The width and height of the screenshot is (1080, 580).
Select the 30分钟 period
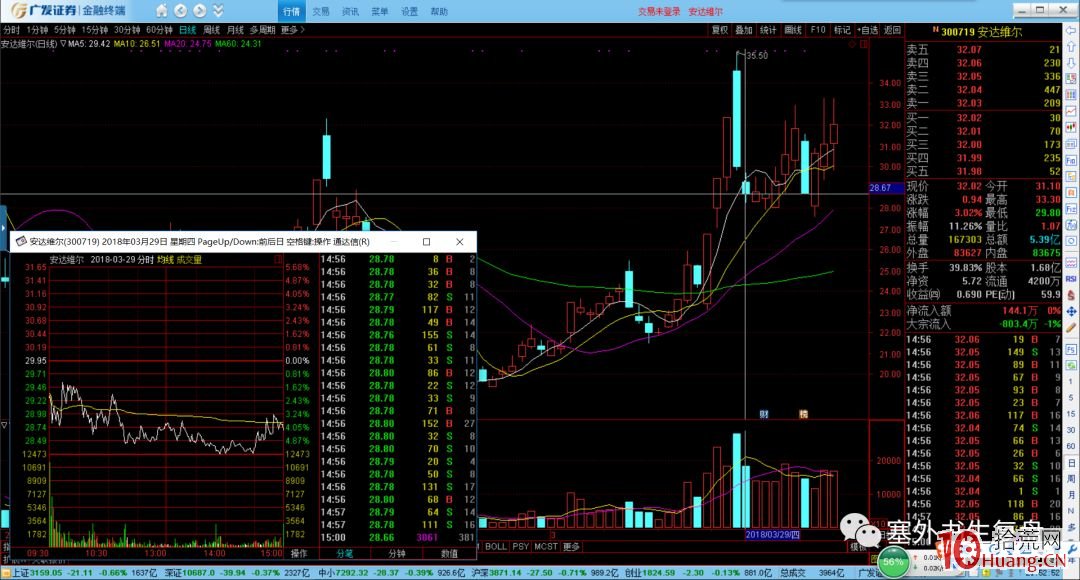click(127, 30)
